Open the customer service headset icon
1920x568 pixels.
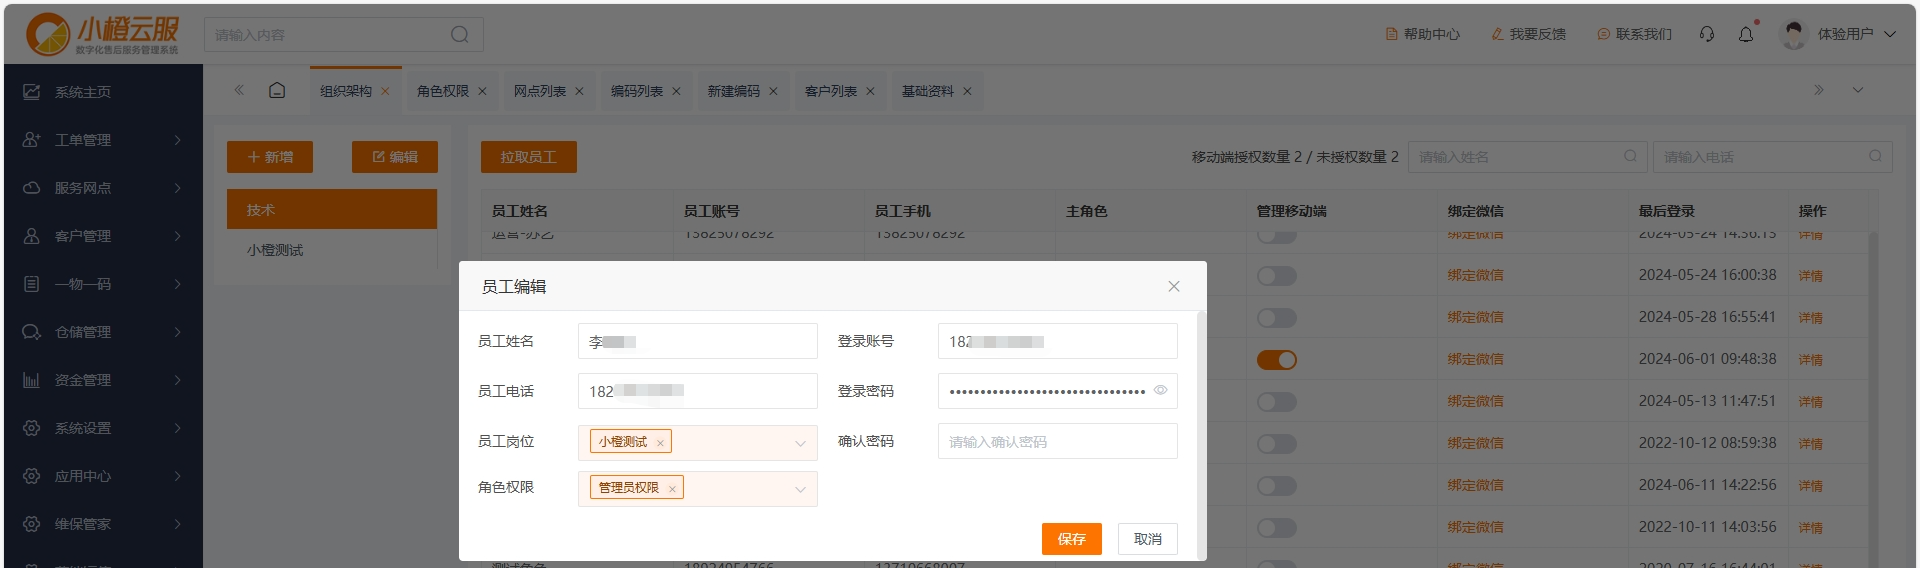[x=1707, y=34]
